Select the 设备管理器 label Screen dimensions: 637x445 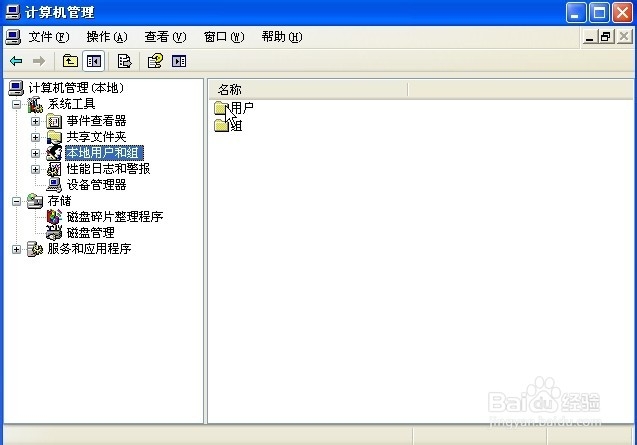pos(96,185)
